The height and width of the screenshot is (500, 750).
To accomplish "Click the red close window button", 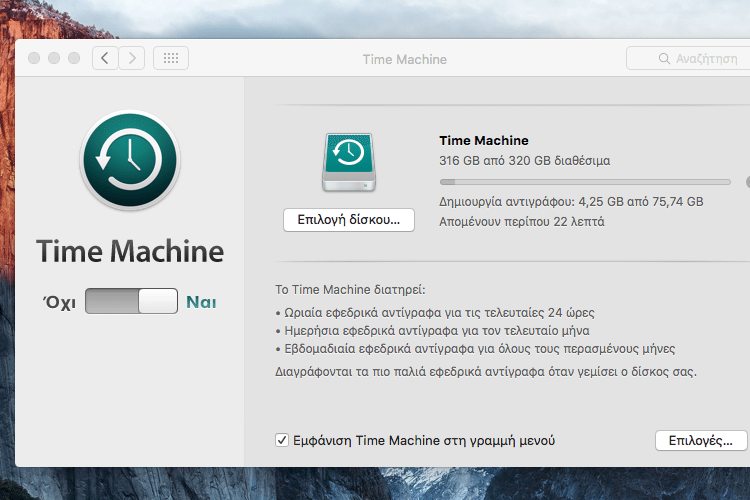I will (x=34, y=58).
